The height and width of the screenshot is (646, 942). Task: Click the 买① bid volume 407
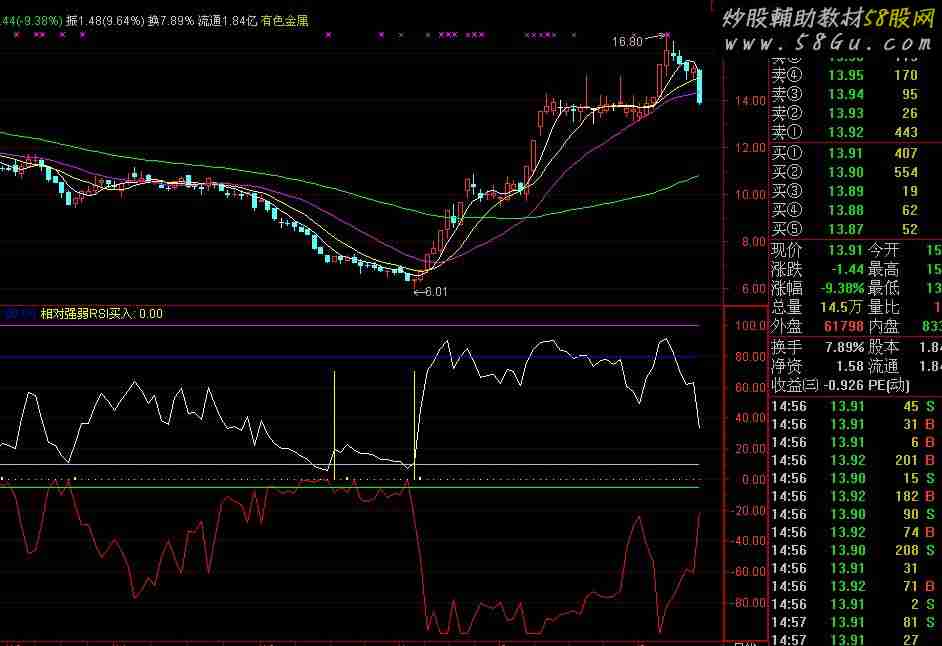tap(906, 154)
